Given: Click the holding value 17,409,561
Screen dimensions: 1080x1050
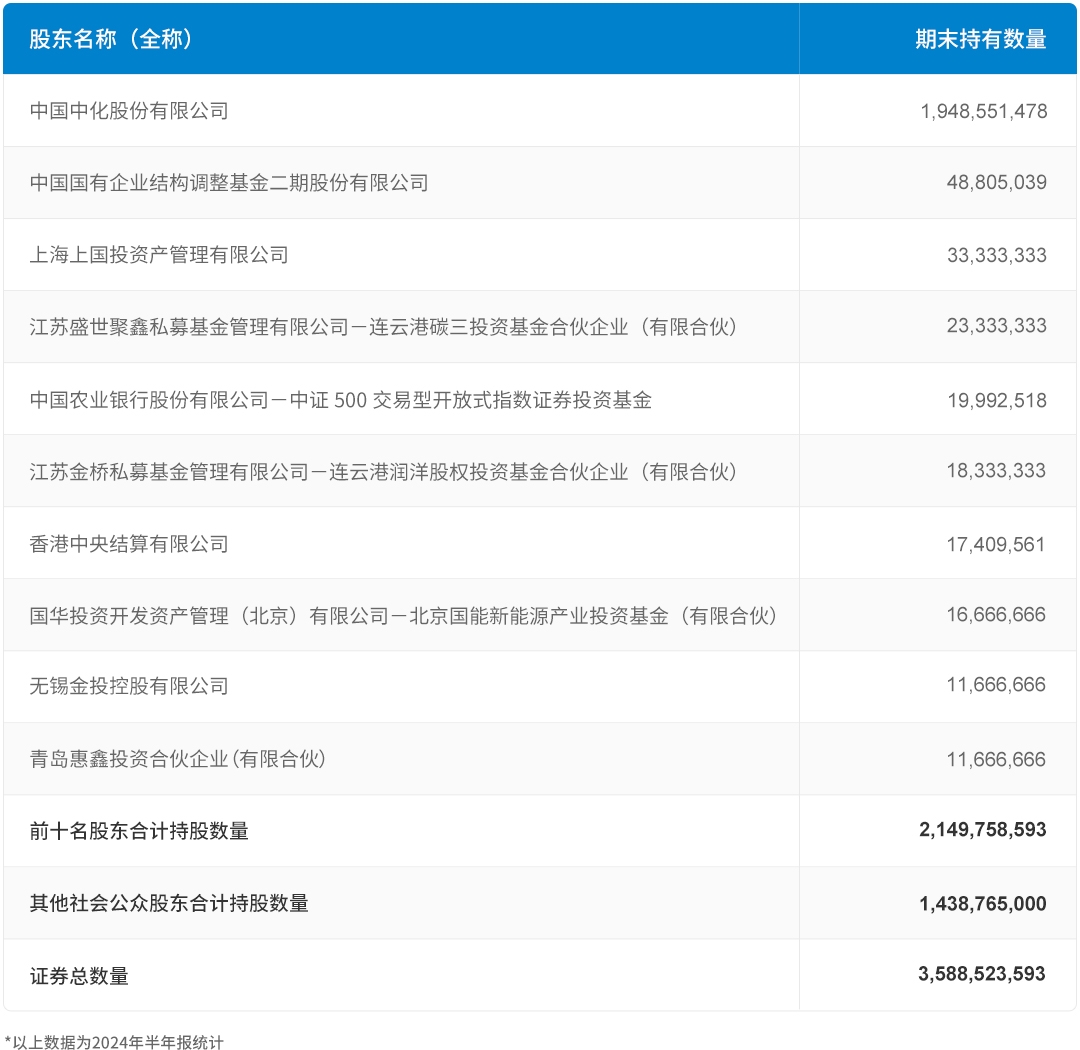Looking at the screenshot, I should [998, 542].
